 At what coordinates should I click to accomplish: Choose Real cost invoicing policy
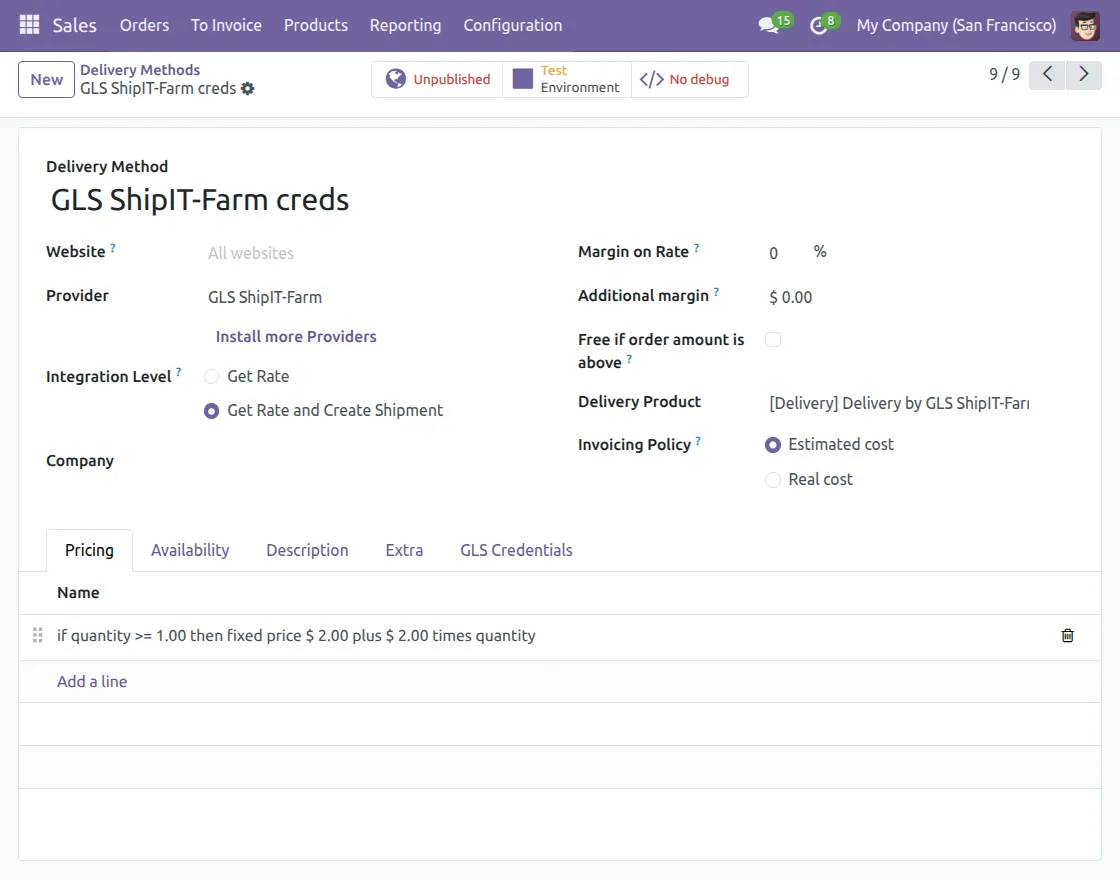[x=773, y=480]
